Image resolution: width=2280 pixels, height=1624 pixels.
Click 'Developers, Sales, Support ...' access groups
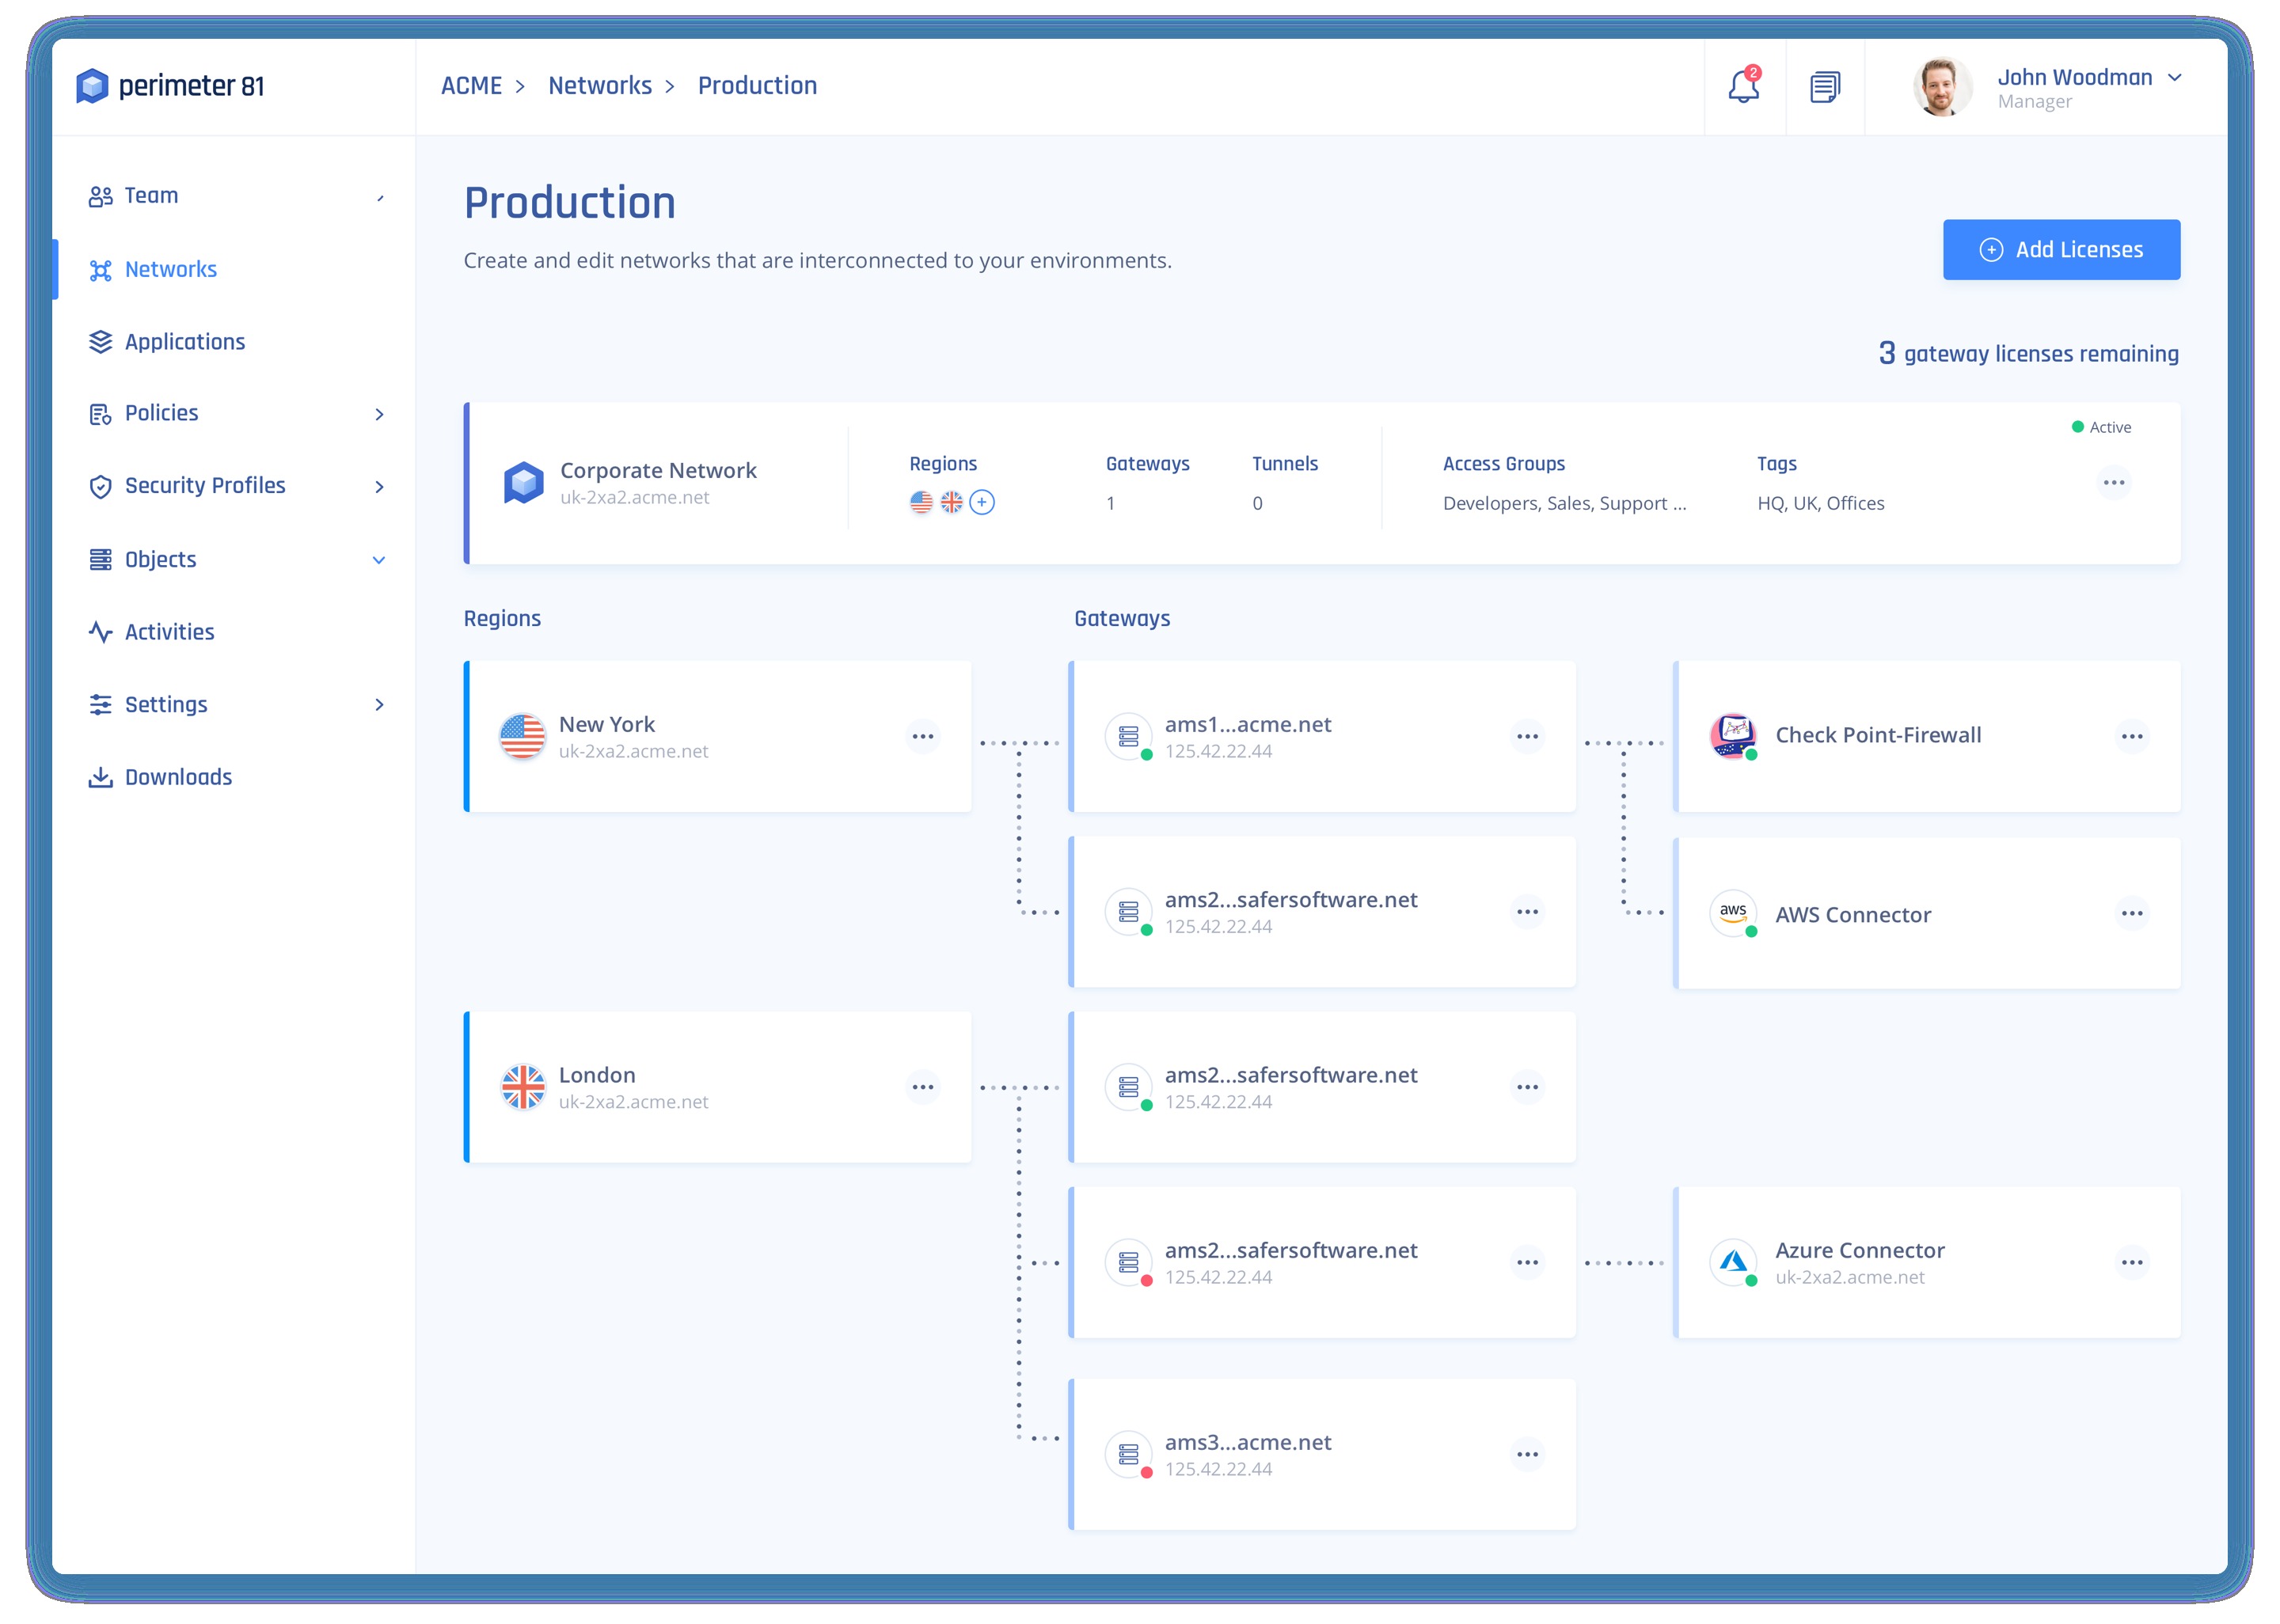[1564, 503]
